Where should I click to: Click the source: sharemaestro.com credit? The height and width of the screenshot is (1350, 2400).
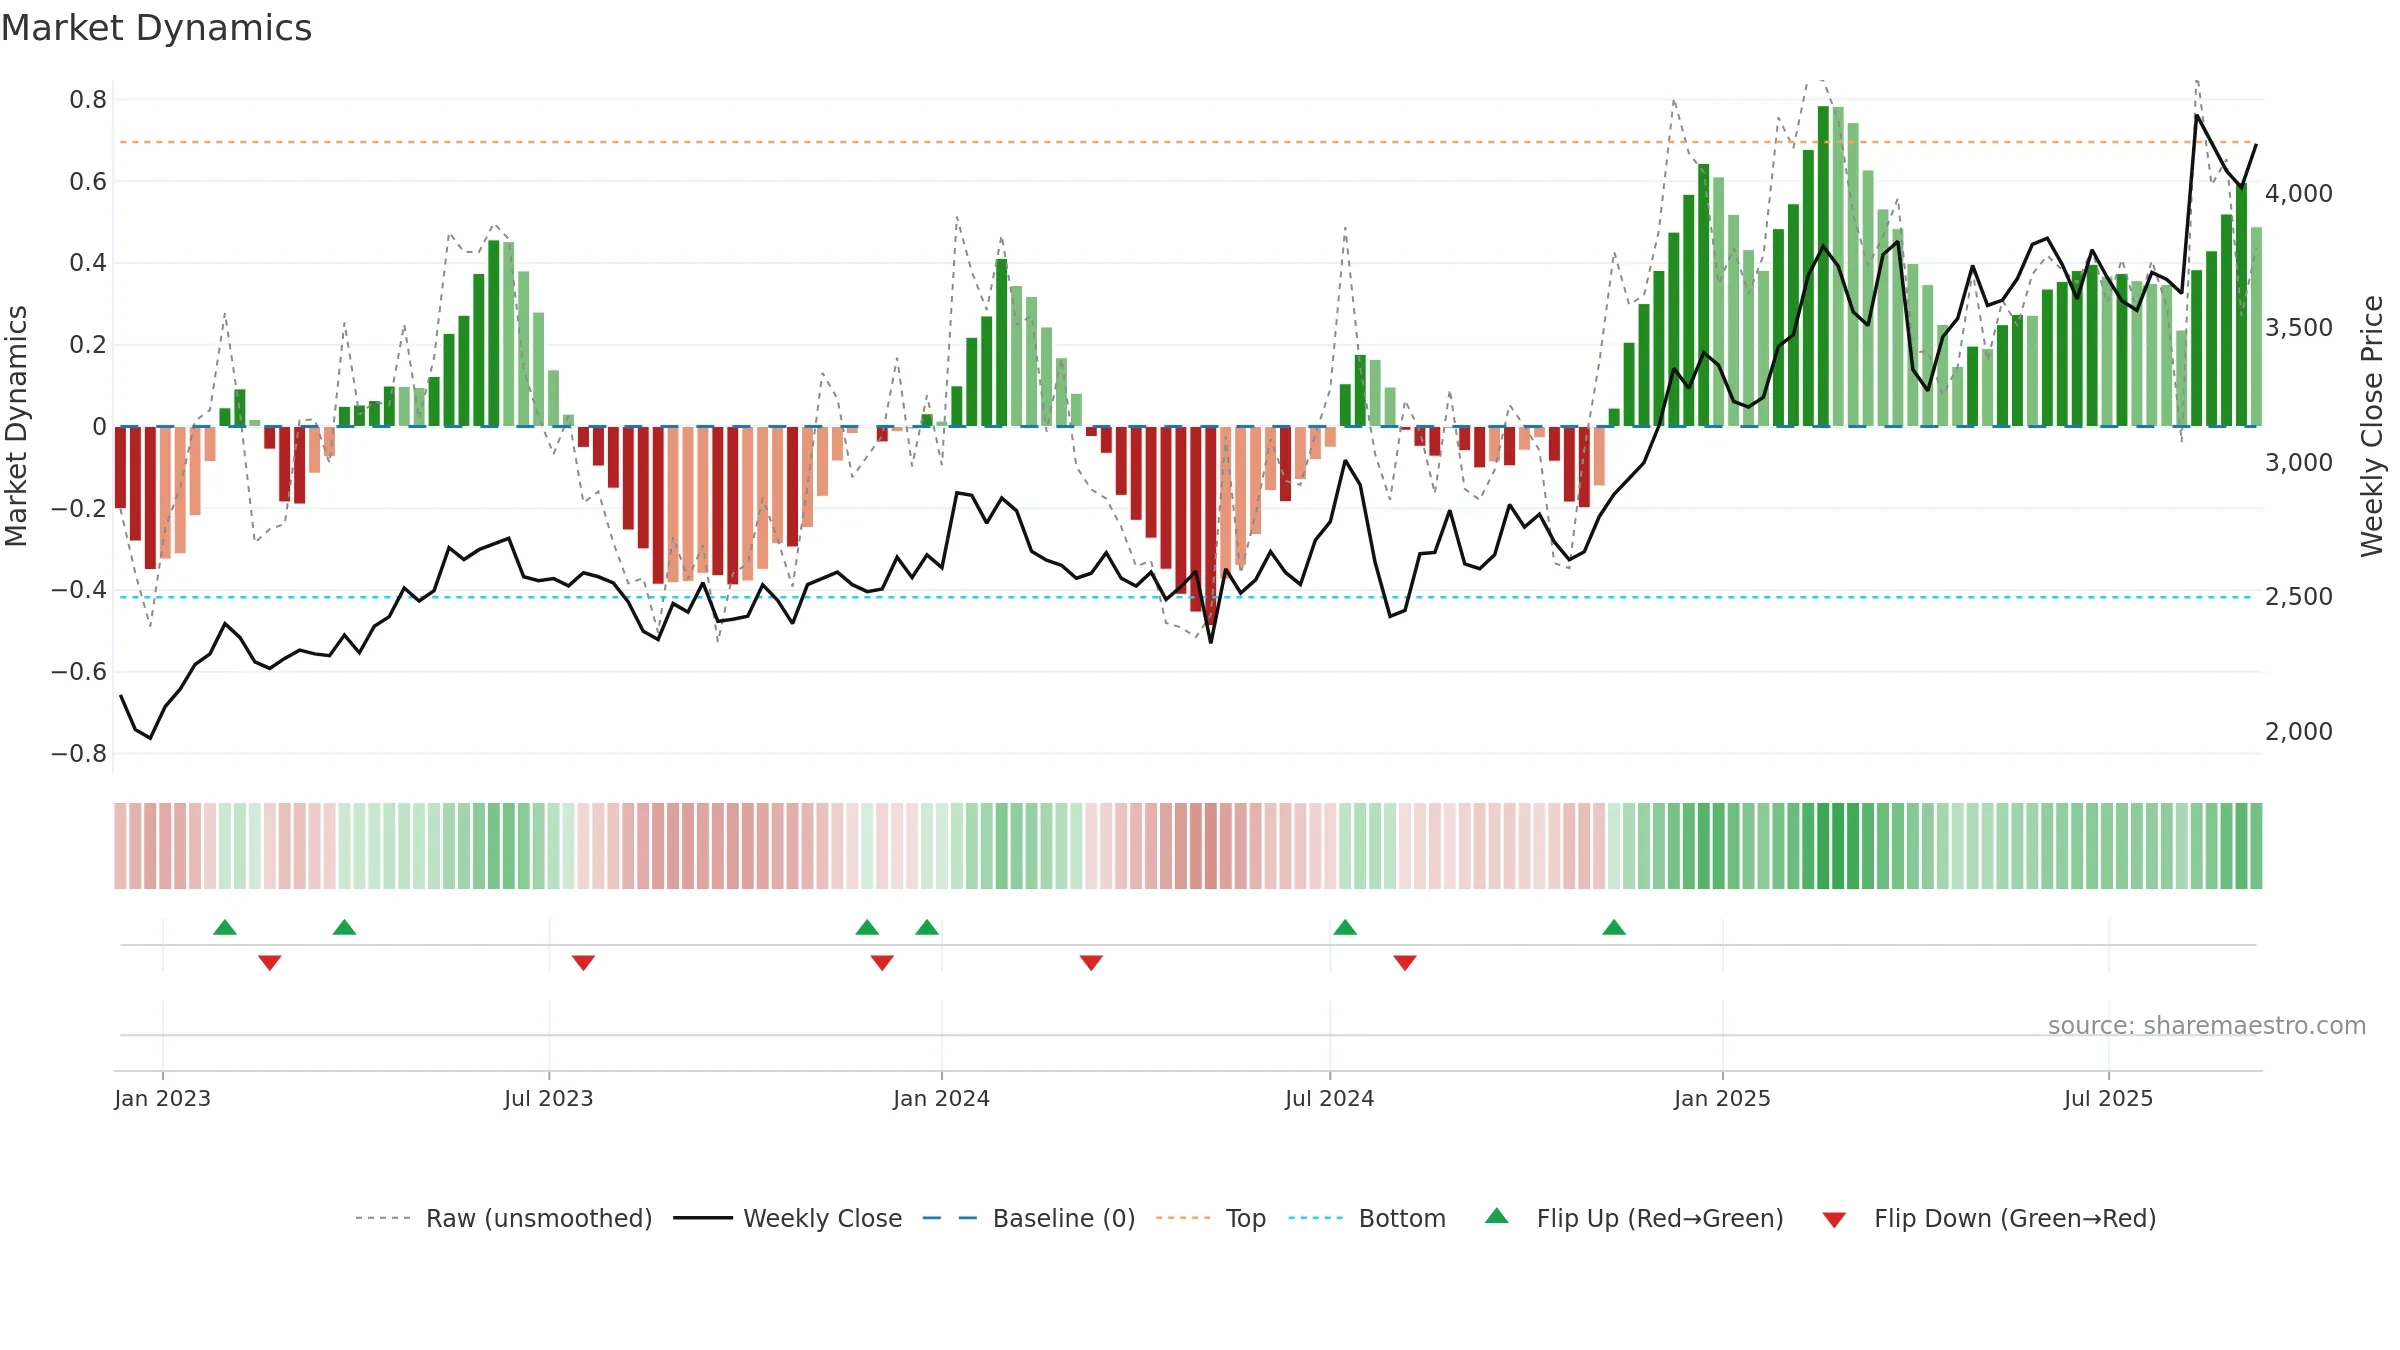point(2207,1025)
